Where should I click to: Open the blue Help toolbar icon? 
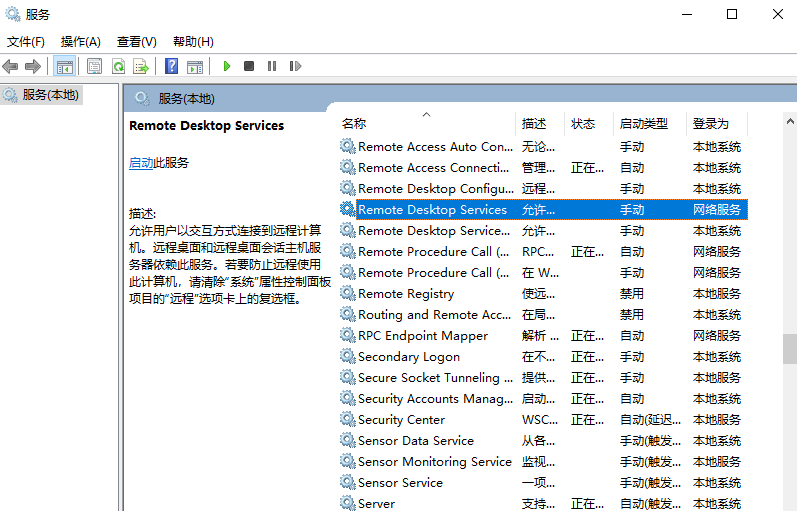coord(172,66)
